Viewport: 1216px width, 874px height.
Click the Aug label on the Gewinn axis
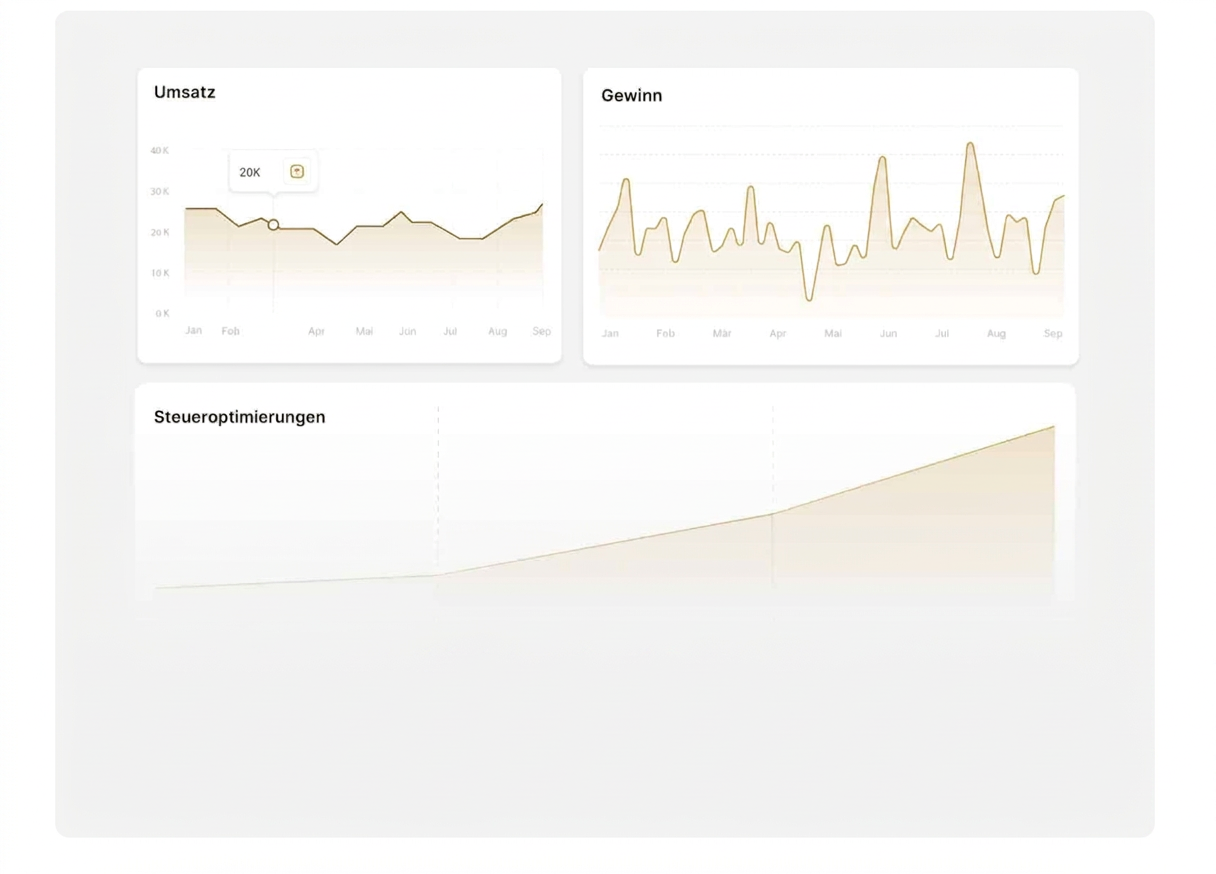pyautogui.click(x=996, y=333)
